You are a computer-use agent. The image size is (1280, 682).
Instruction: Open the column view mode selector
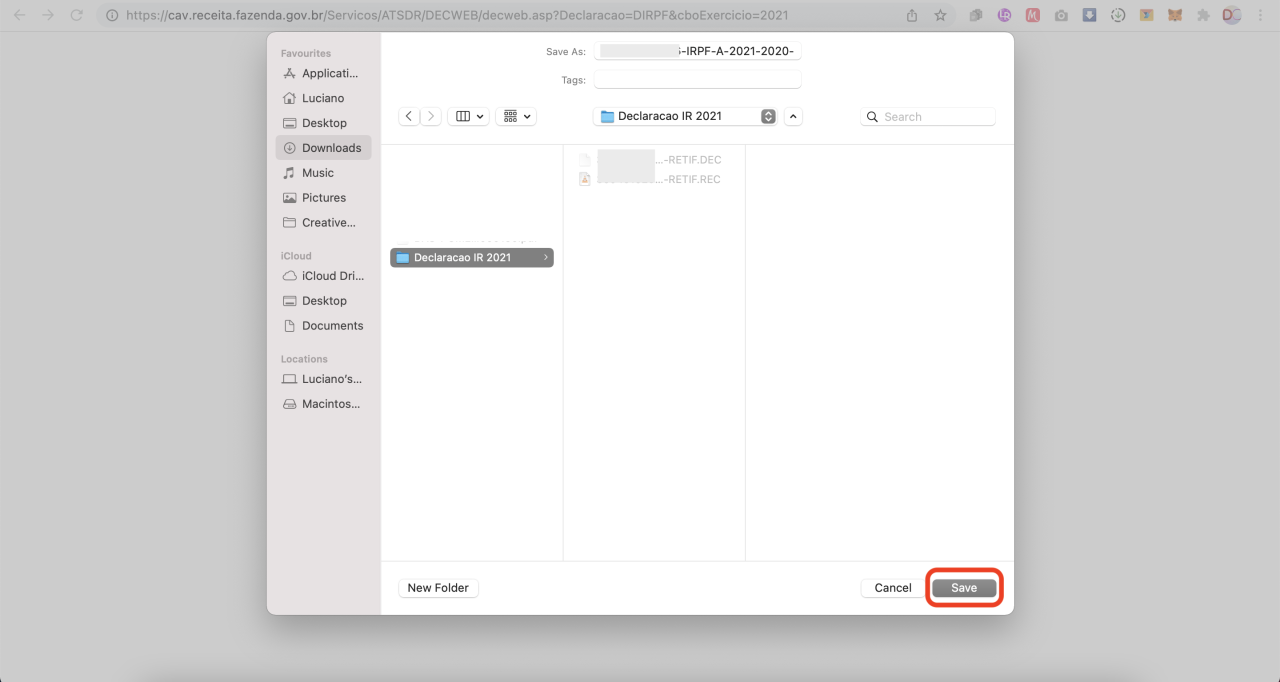[468, 116]
